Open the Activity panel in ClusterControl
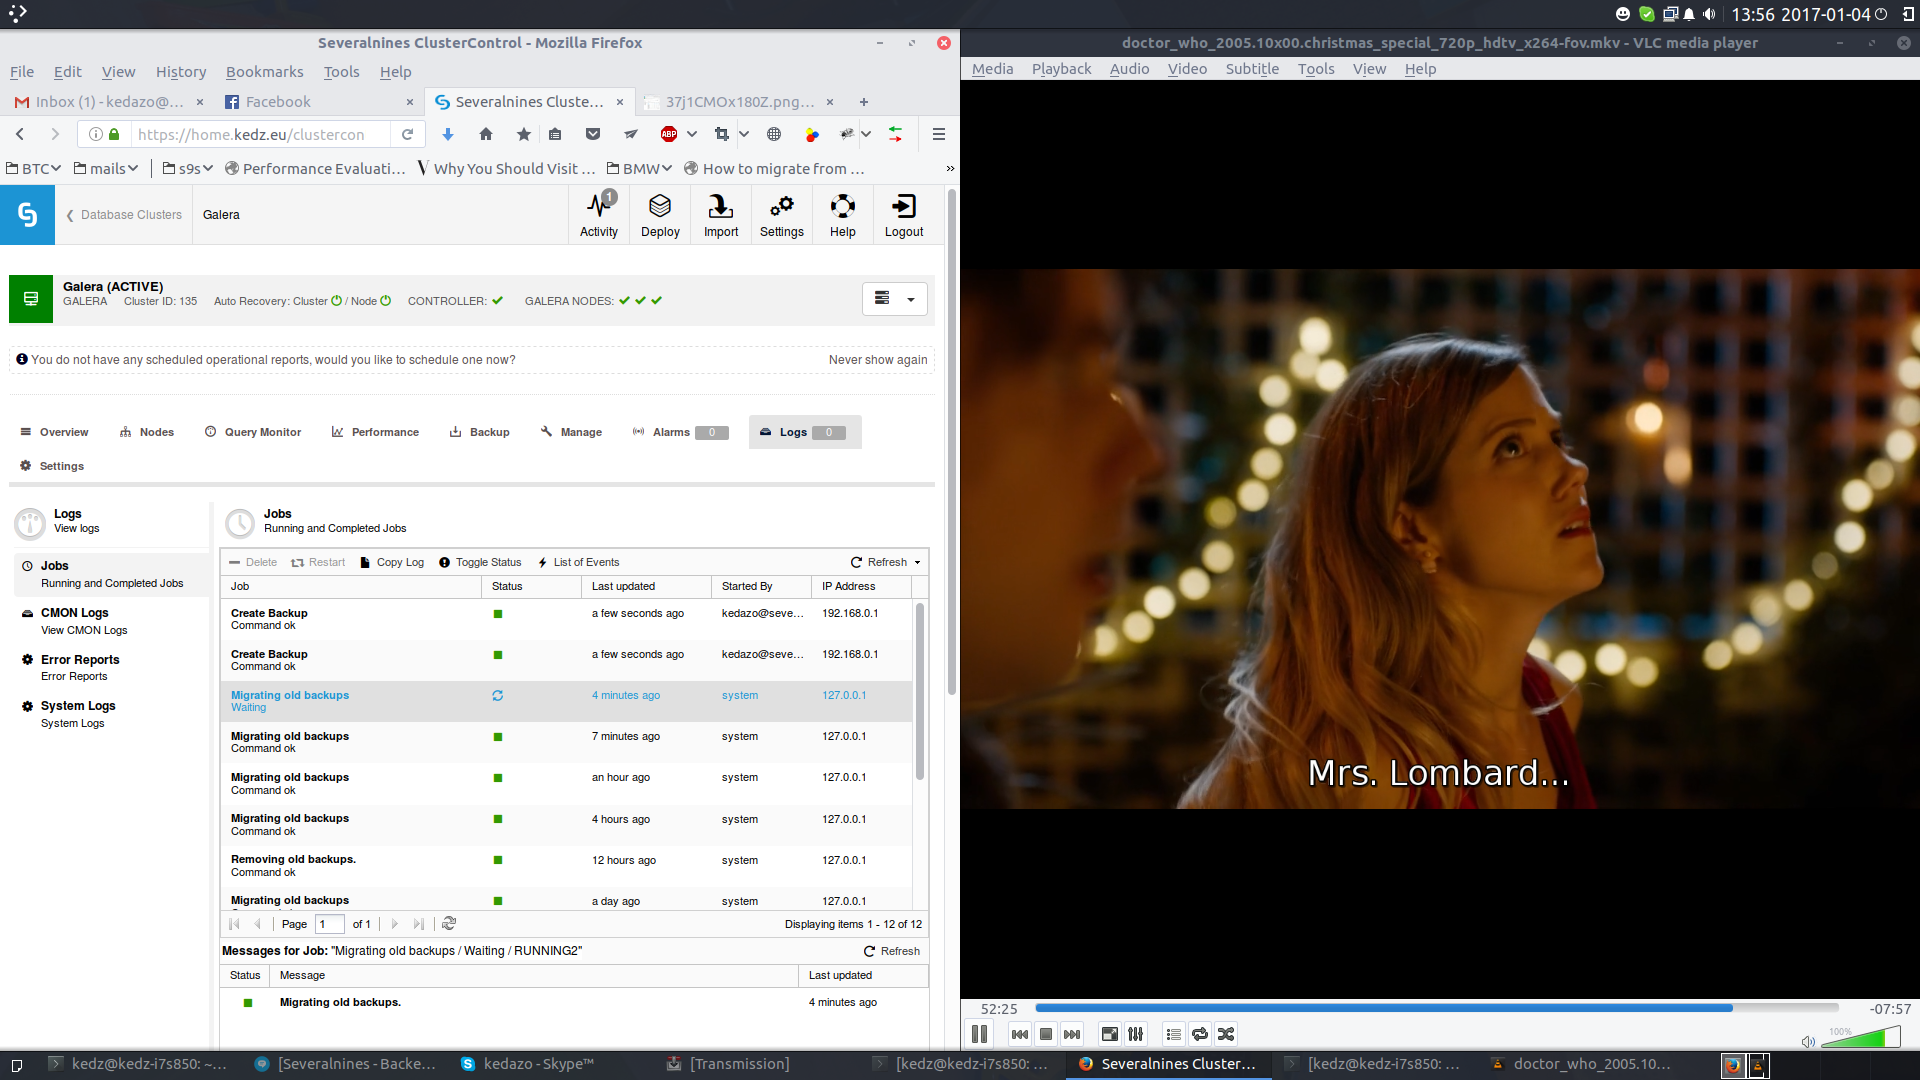1920x1080 pixels. [599, 215]
